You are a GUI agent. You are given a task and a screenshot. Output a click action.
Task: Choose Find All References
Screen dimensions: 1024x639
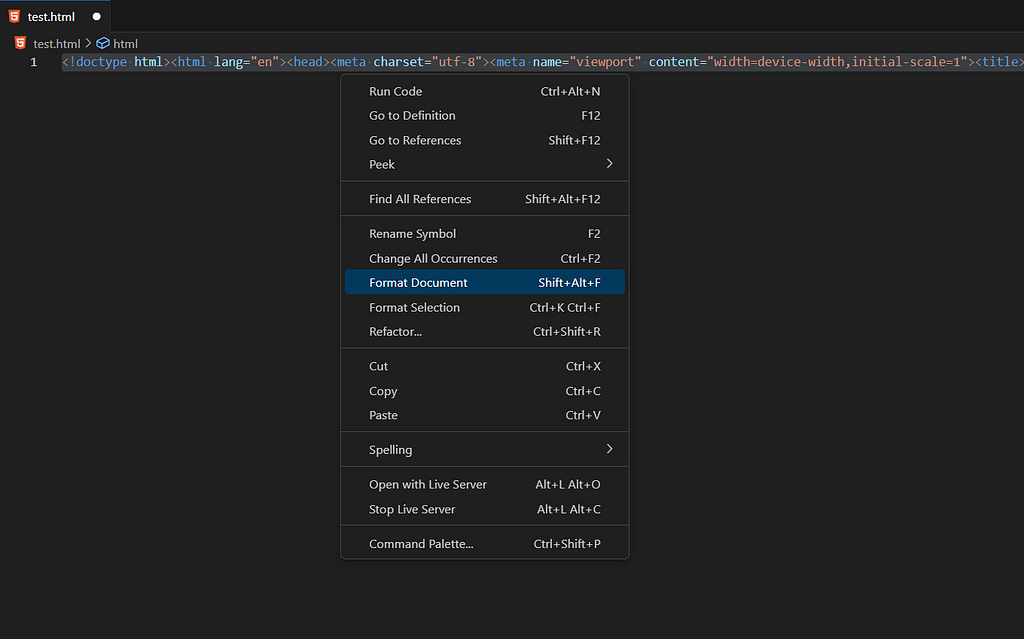tap(485, 199)
